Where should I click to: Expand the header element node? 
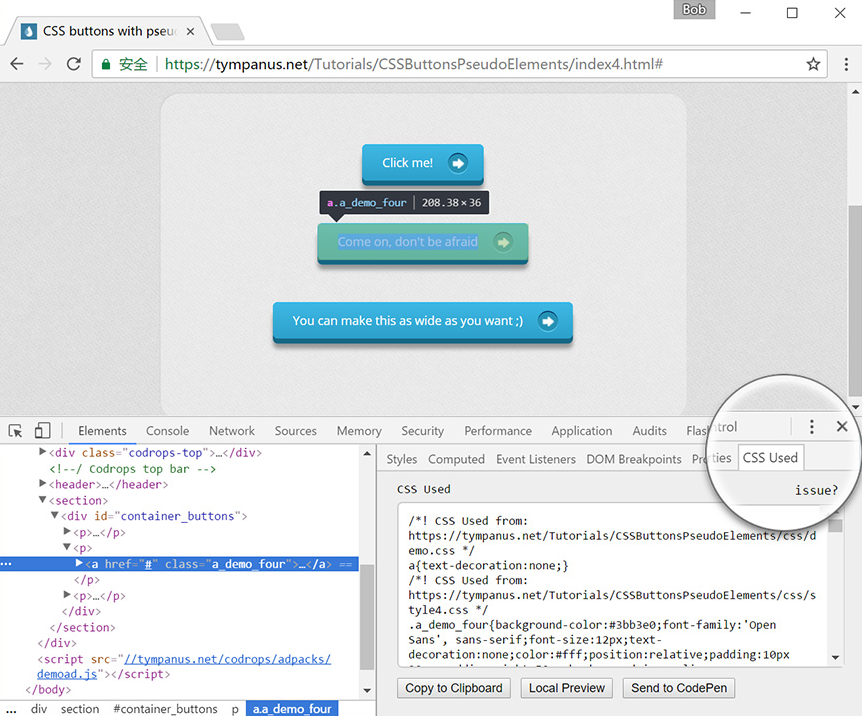coord(42,485)
